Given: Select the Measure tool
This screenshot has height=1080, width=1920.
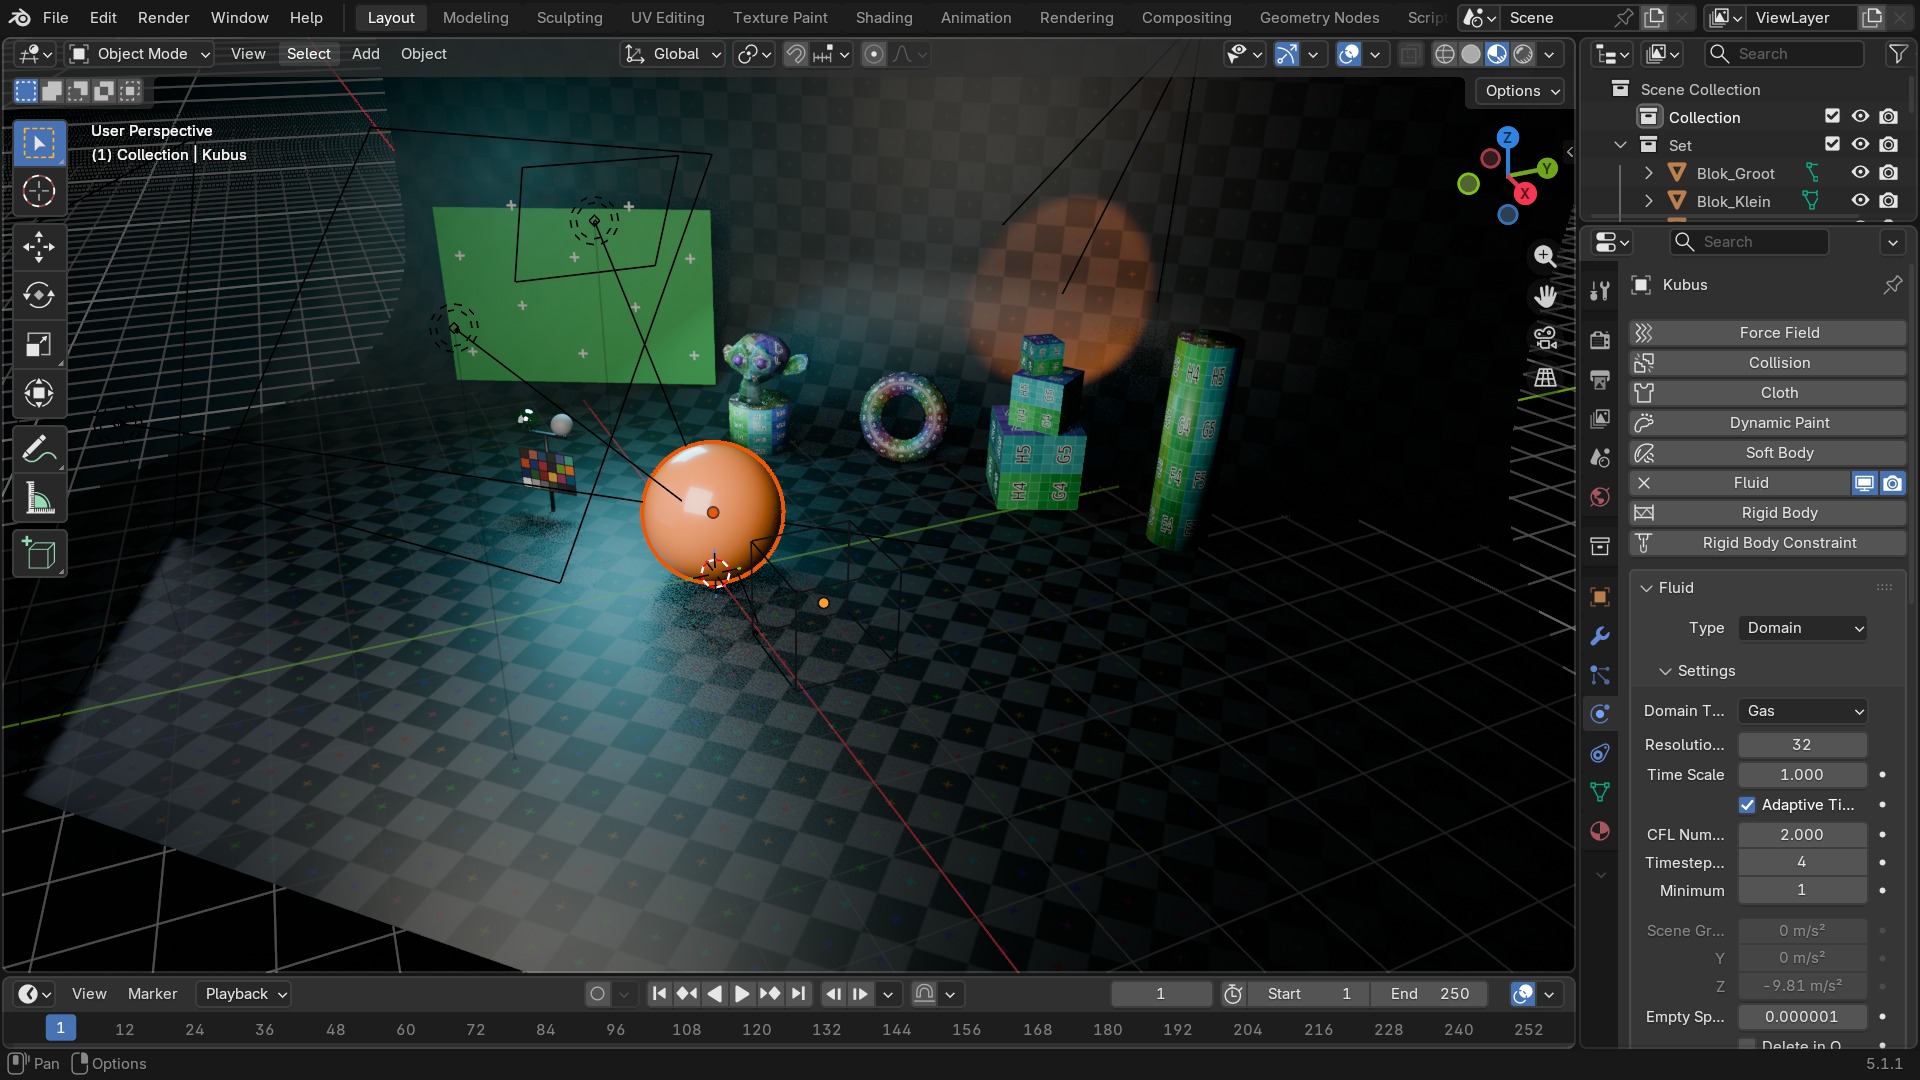Looking at the screenshot, I should 39,499.
